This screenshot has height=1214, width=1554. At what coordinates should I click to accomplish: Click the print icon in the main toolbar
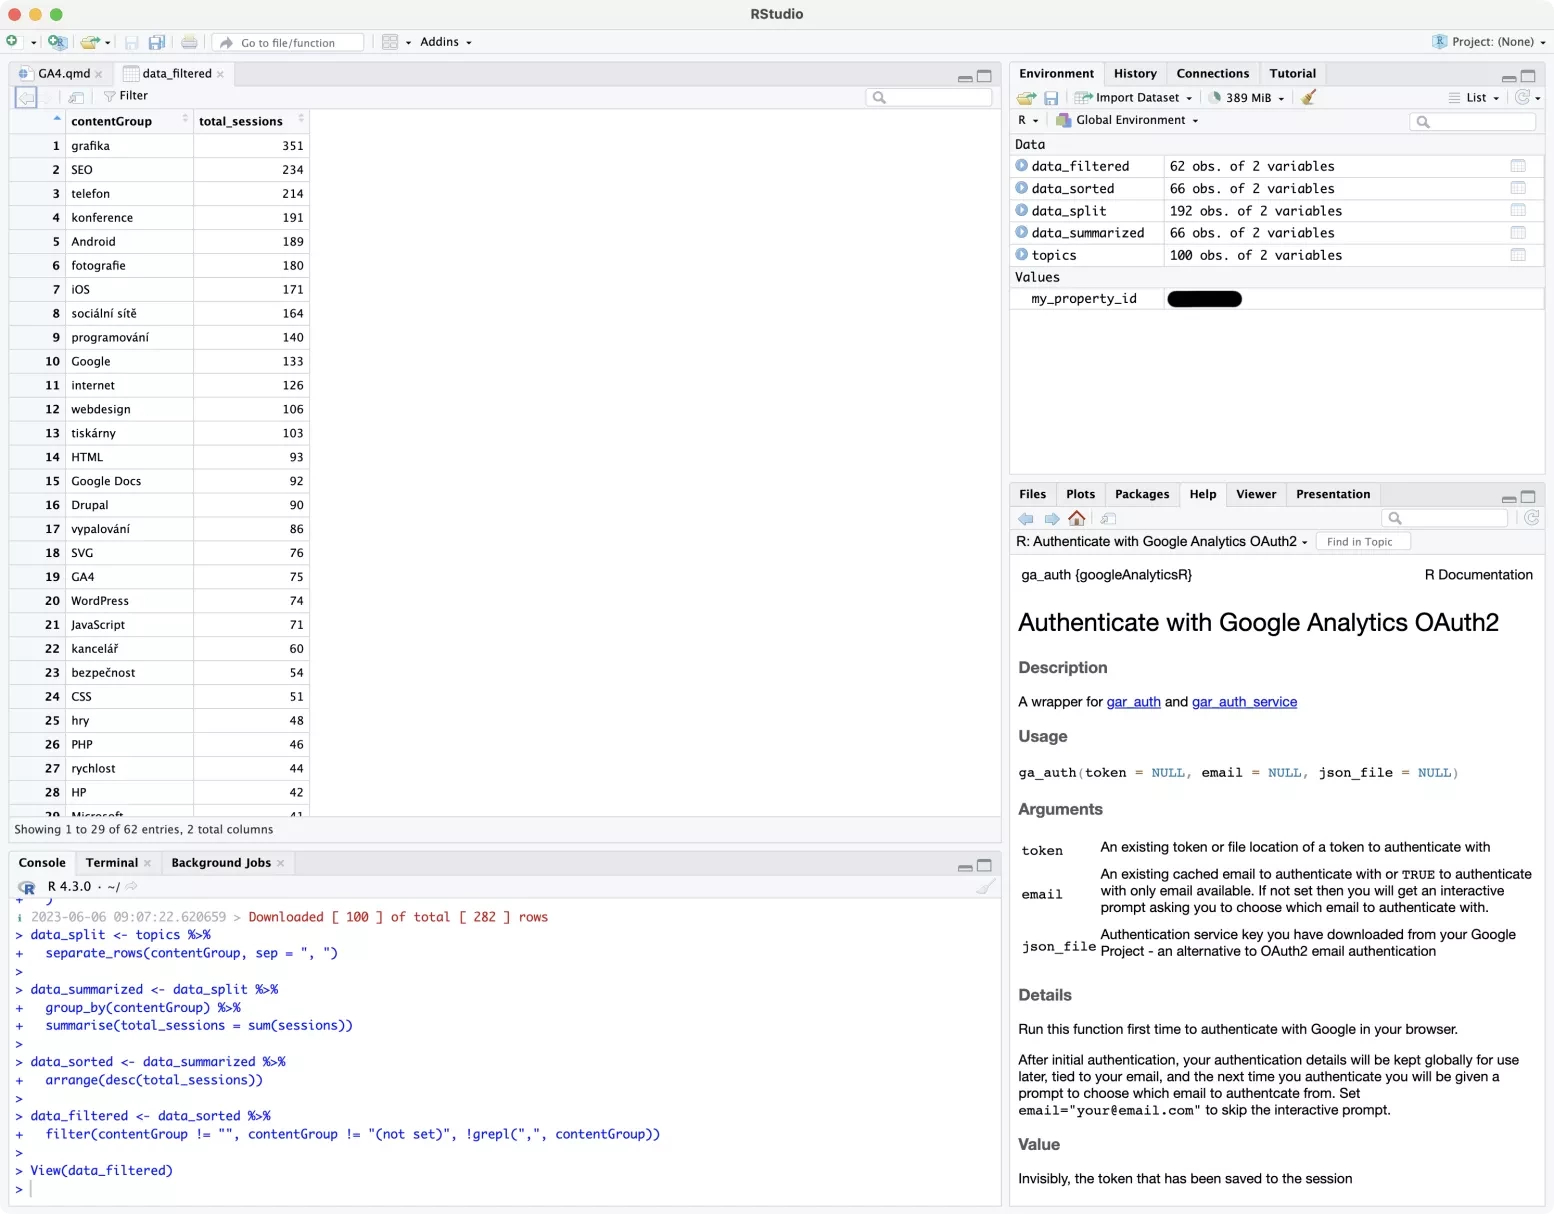[x=189, y=42]
